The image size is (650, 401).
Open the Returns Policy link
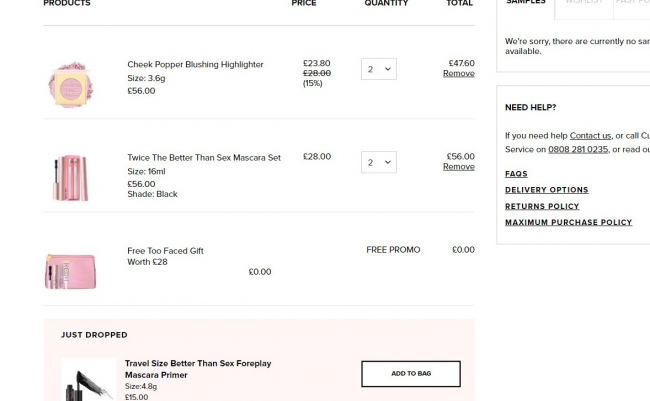pyautogui.click(x=542, y=207)
